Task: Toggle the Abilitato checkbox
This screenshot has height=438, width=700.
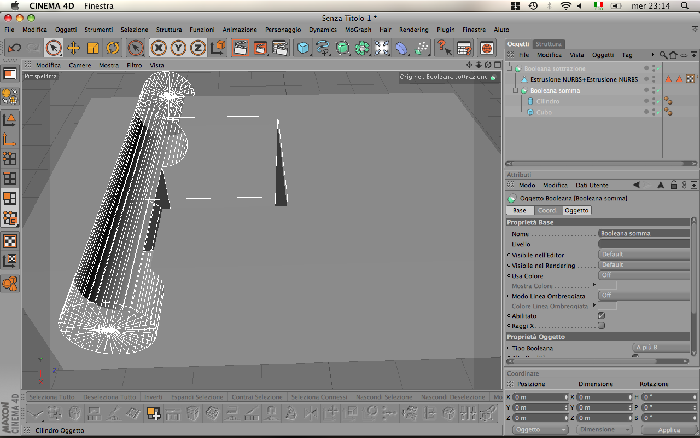Action: click(601, 316)
